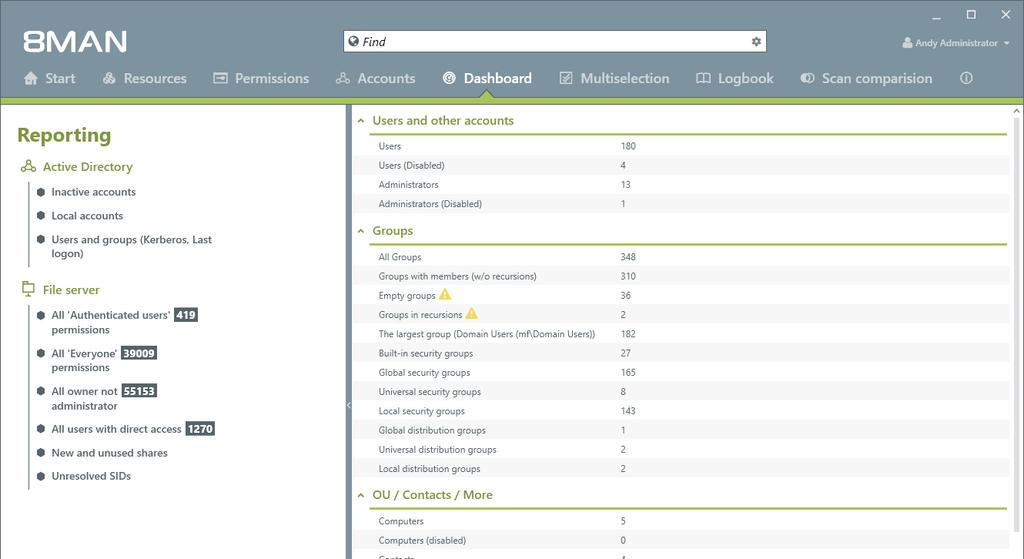Click bullet icon beside Inactive accounts

point(40,192)
